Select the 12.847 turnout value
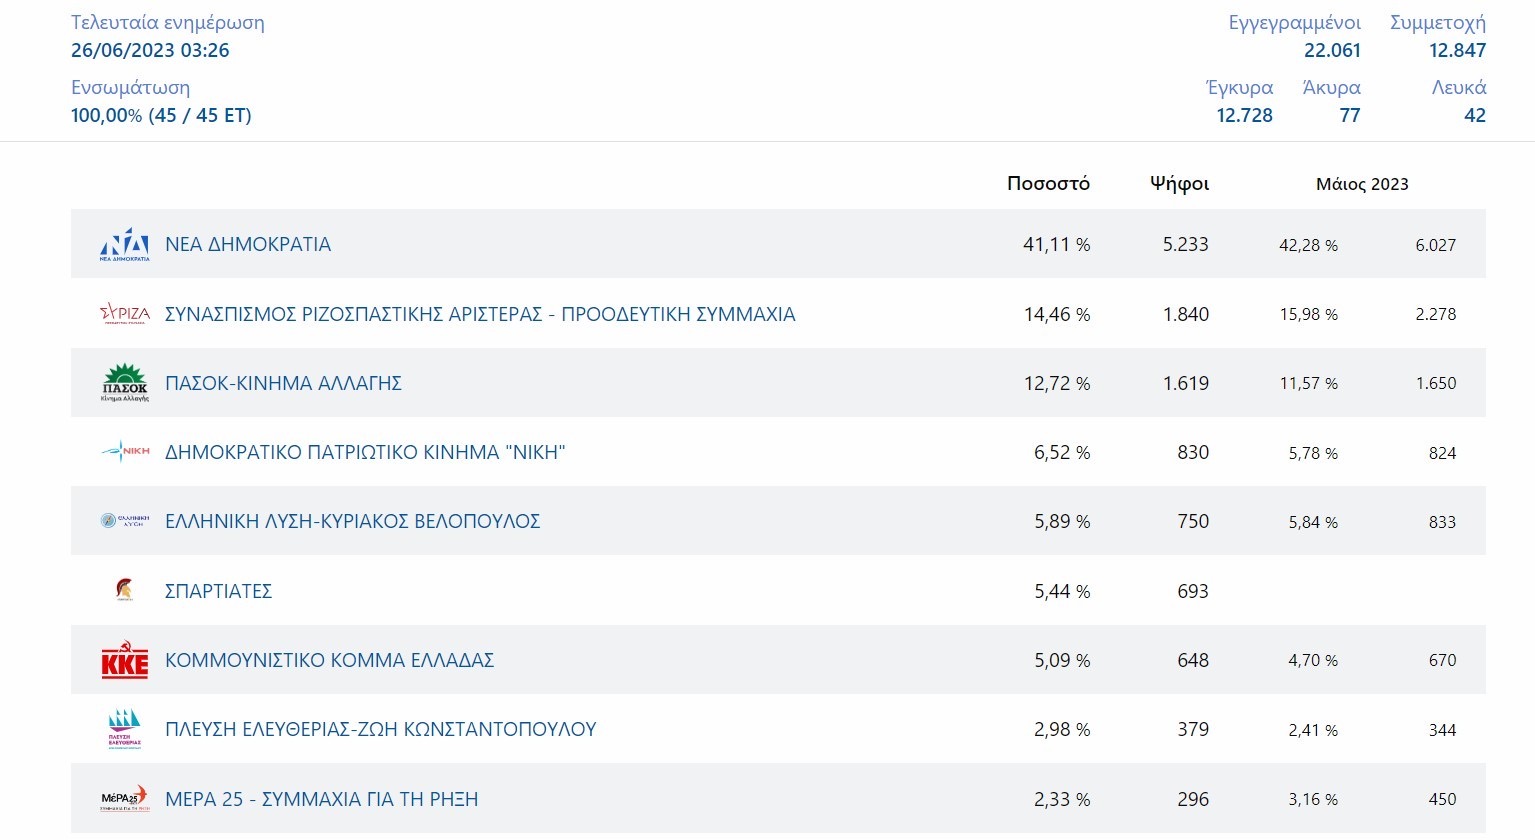1535x840 pixels. pyautogui.click(x=1457, y=50)
